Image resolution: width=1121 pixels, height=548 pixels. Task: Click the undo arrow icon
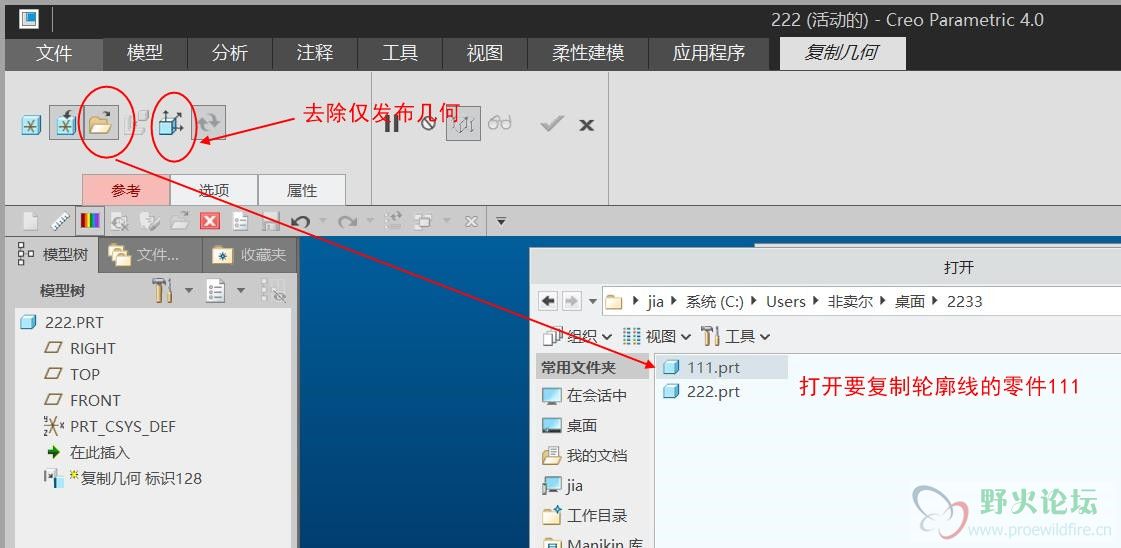(301, 222)
